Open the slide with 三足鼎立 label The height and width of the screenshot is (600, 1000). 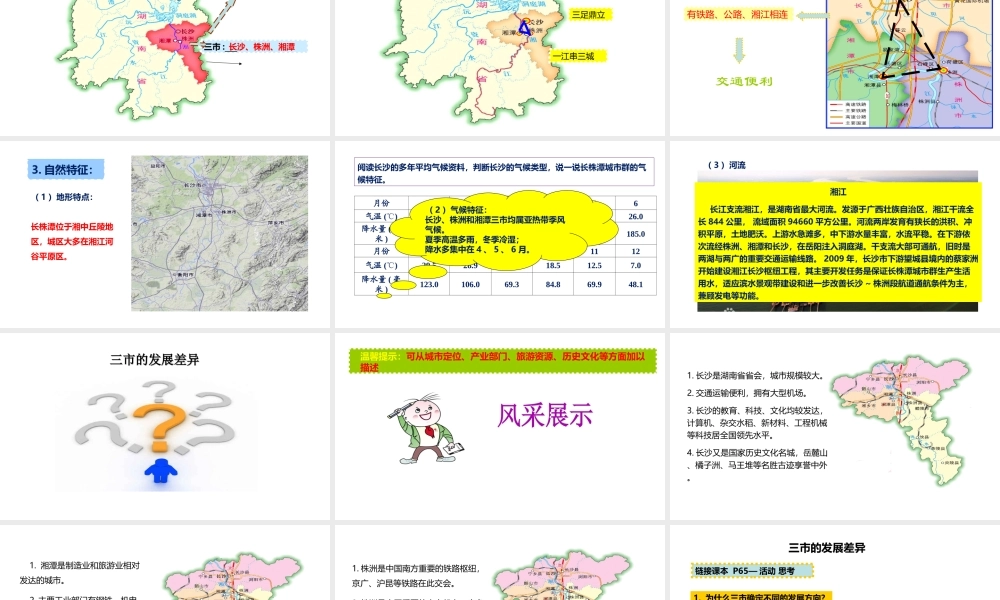pos(499,67)
